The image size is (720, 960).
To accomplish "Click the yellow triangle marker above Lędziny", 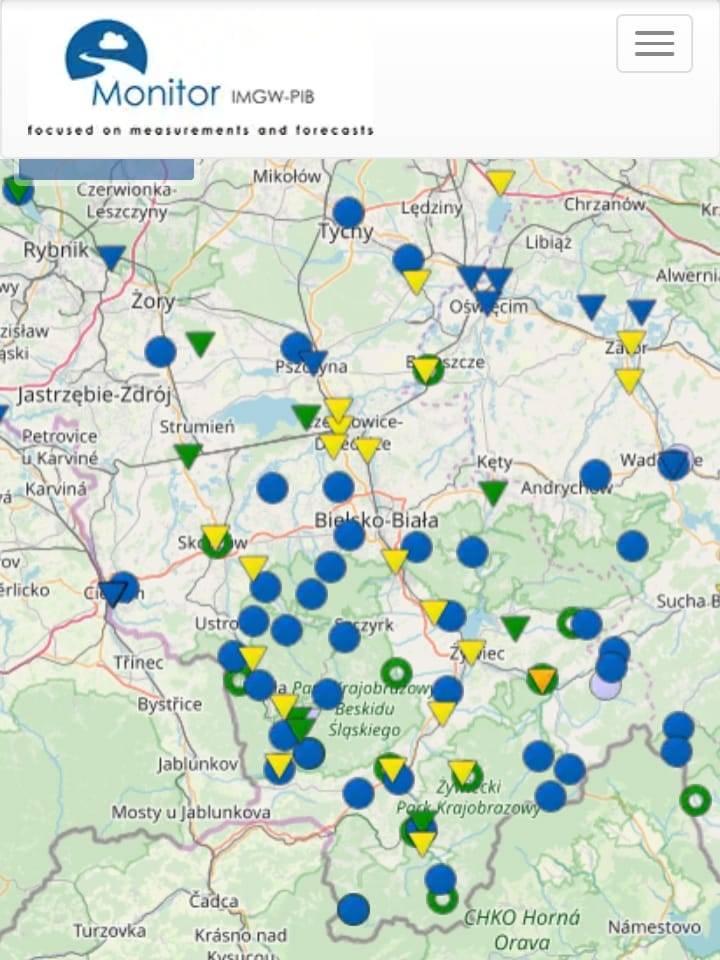I will pyautogui.click(x=500, y=181).
